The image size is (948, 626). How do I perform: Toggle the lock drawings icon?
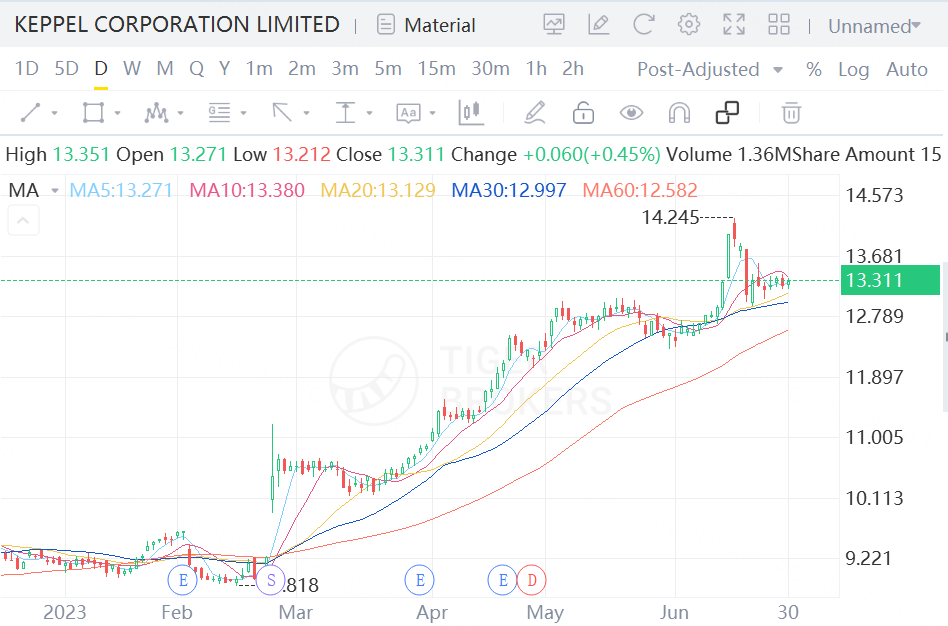(583, 112)
